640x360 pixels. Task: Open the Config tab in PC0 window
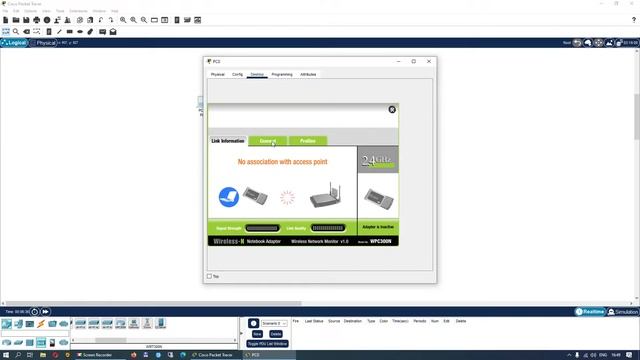[x=237, y=74]
